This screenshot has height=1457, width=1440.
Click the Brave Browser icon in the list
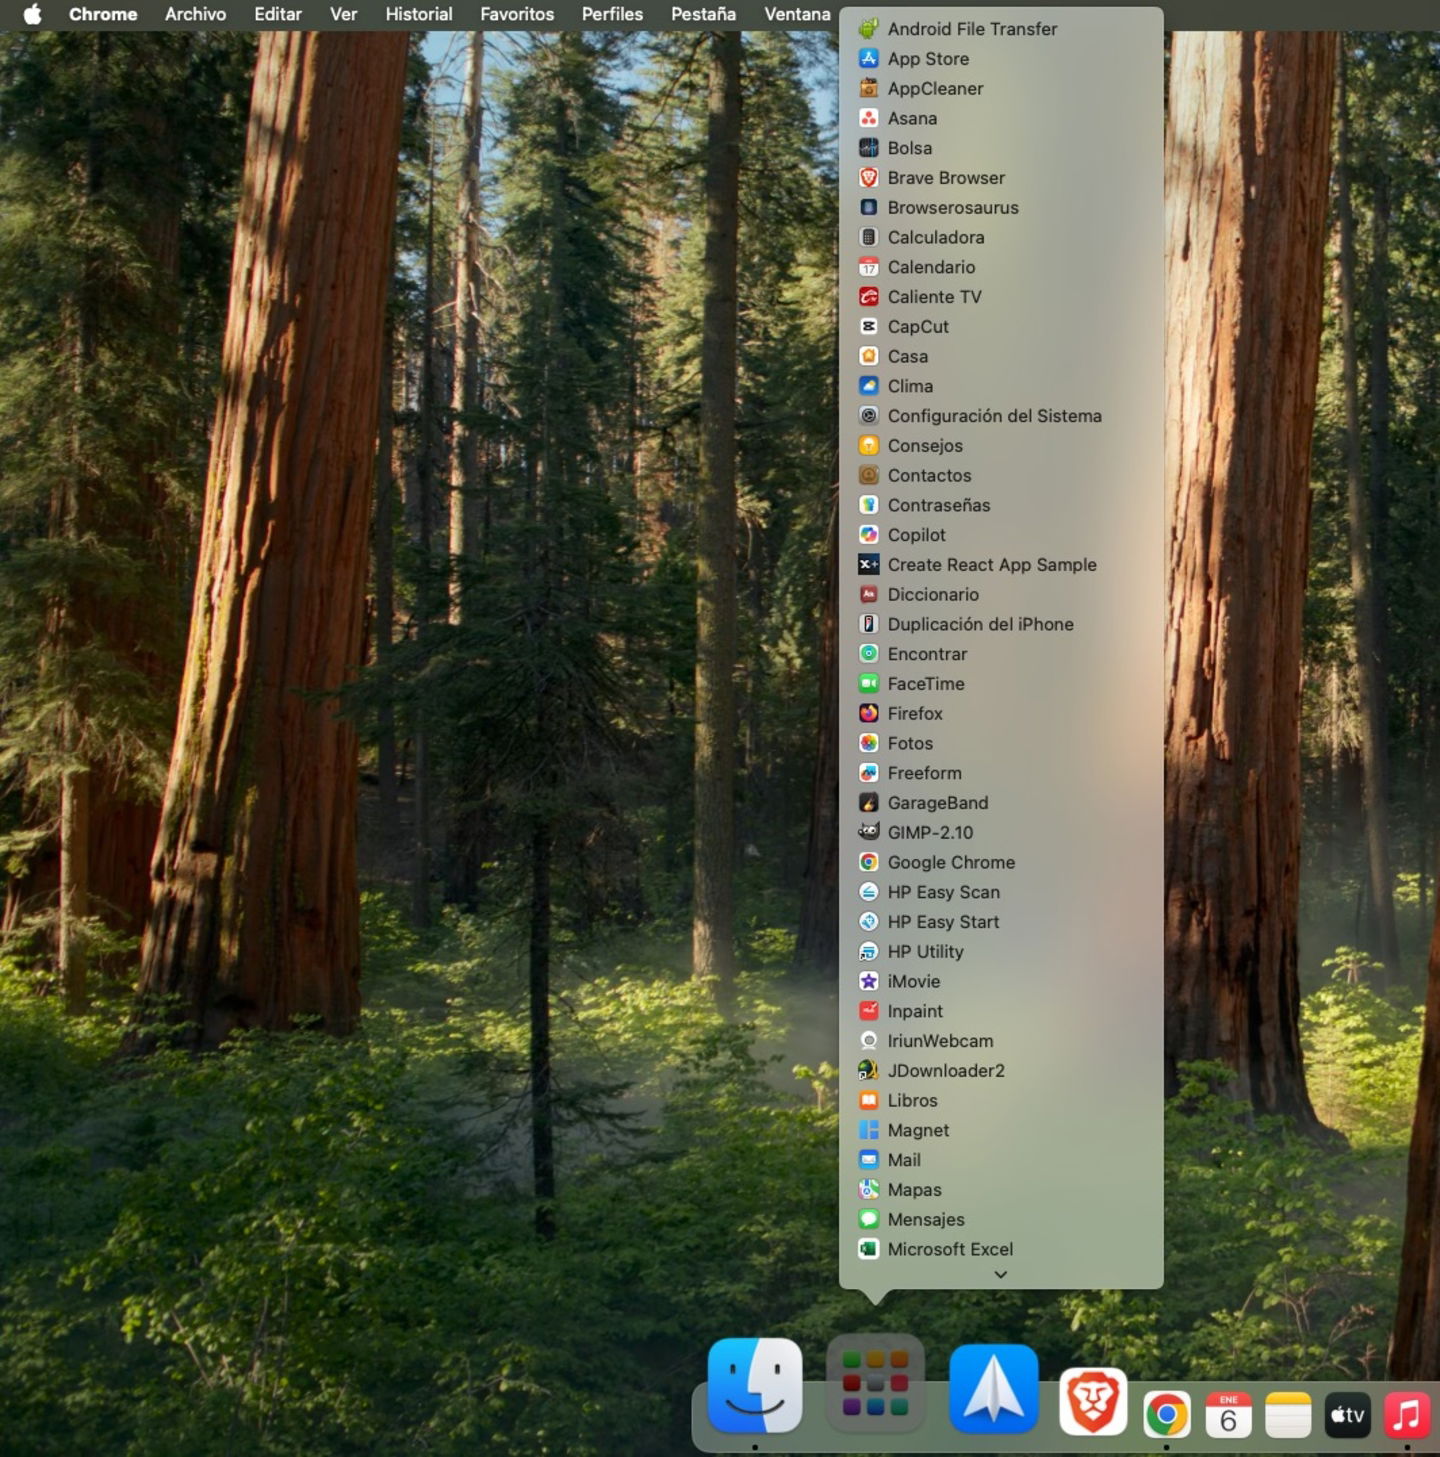pyautogui.click(x=869, y=178)
